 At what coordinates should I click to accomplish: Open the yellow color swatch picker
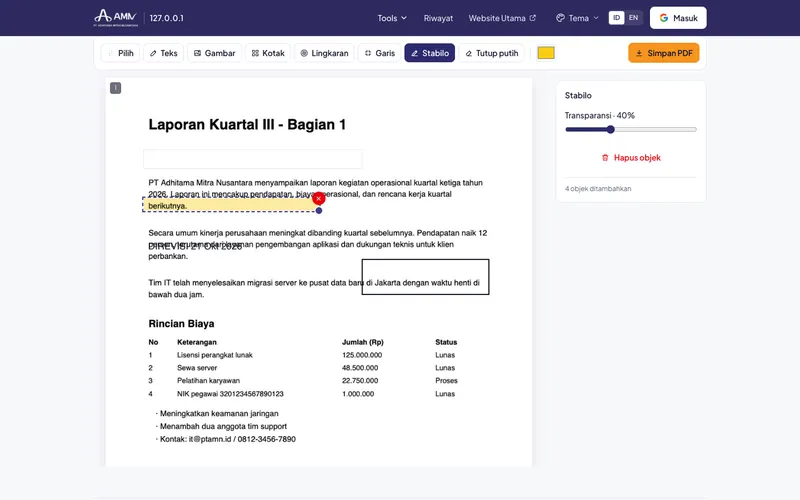[x=546, y=53]
